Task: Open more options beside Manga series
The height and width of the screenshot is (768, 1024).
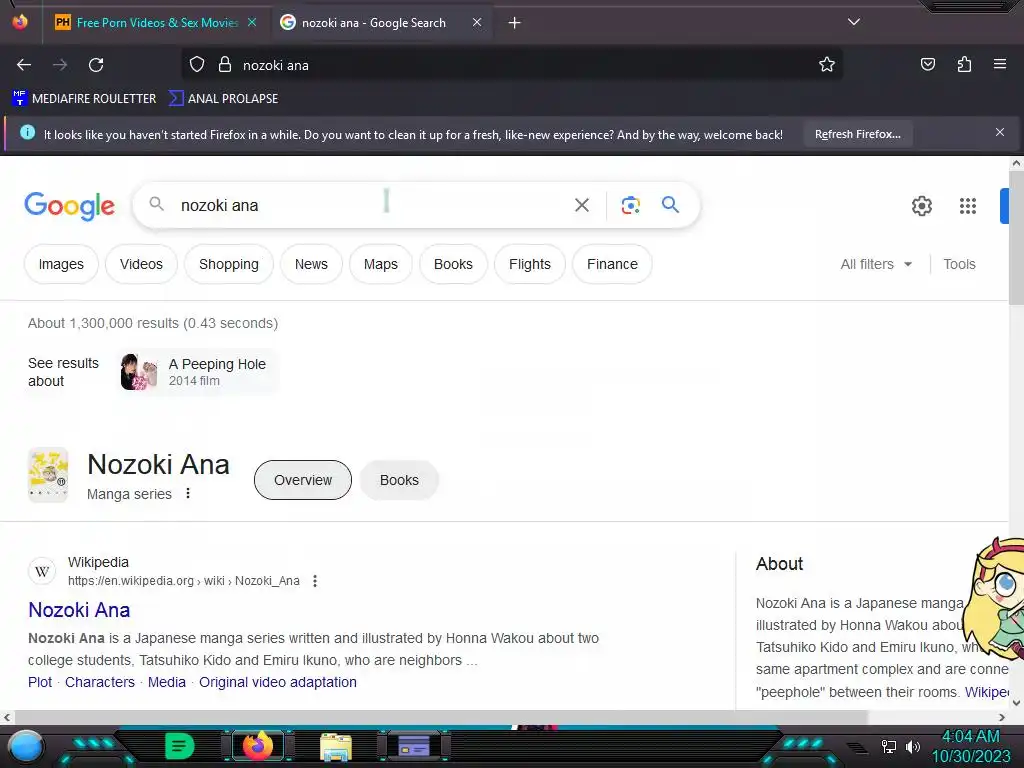Action: 188,493
